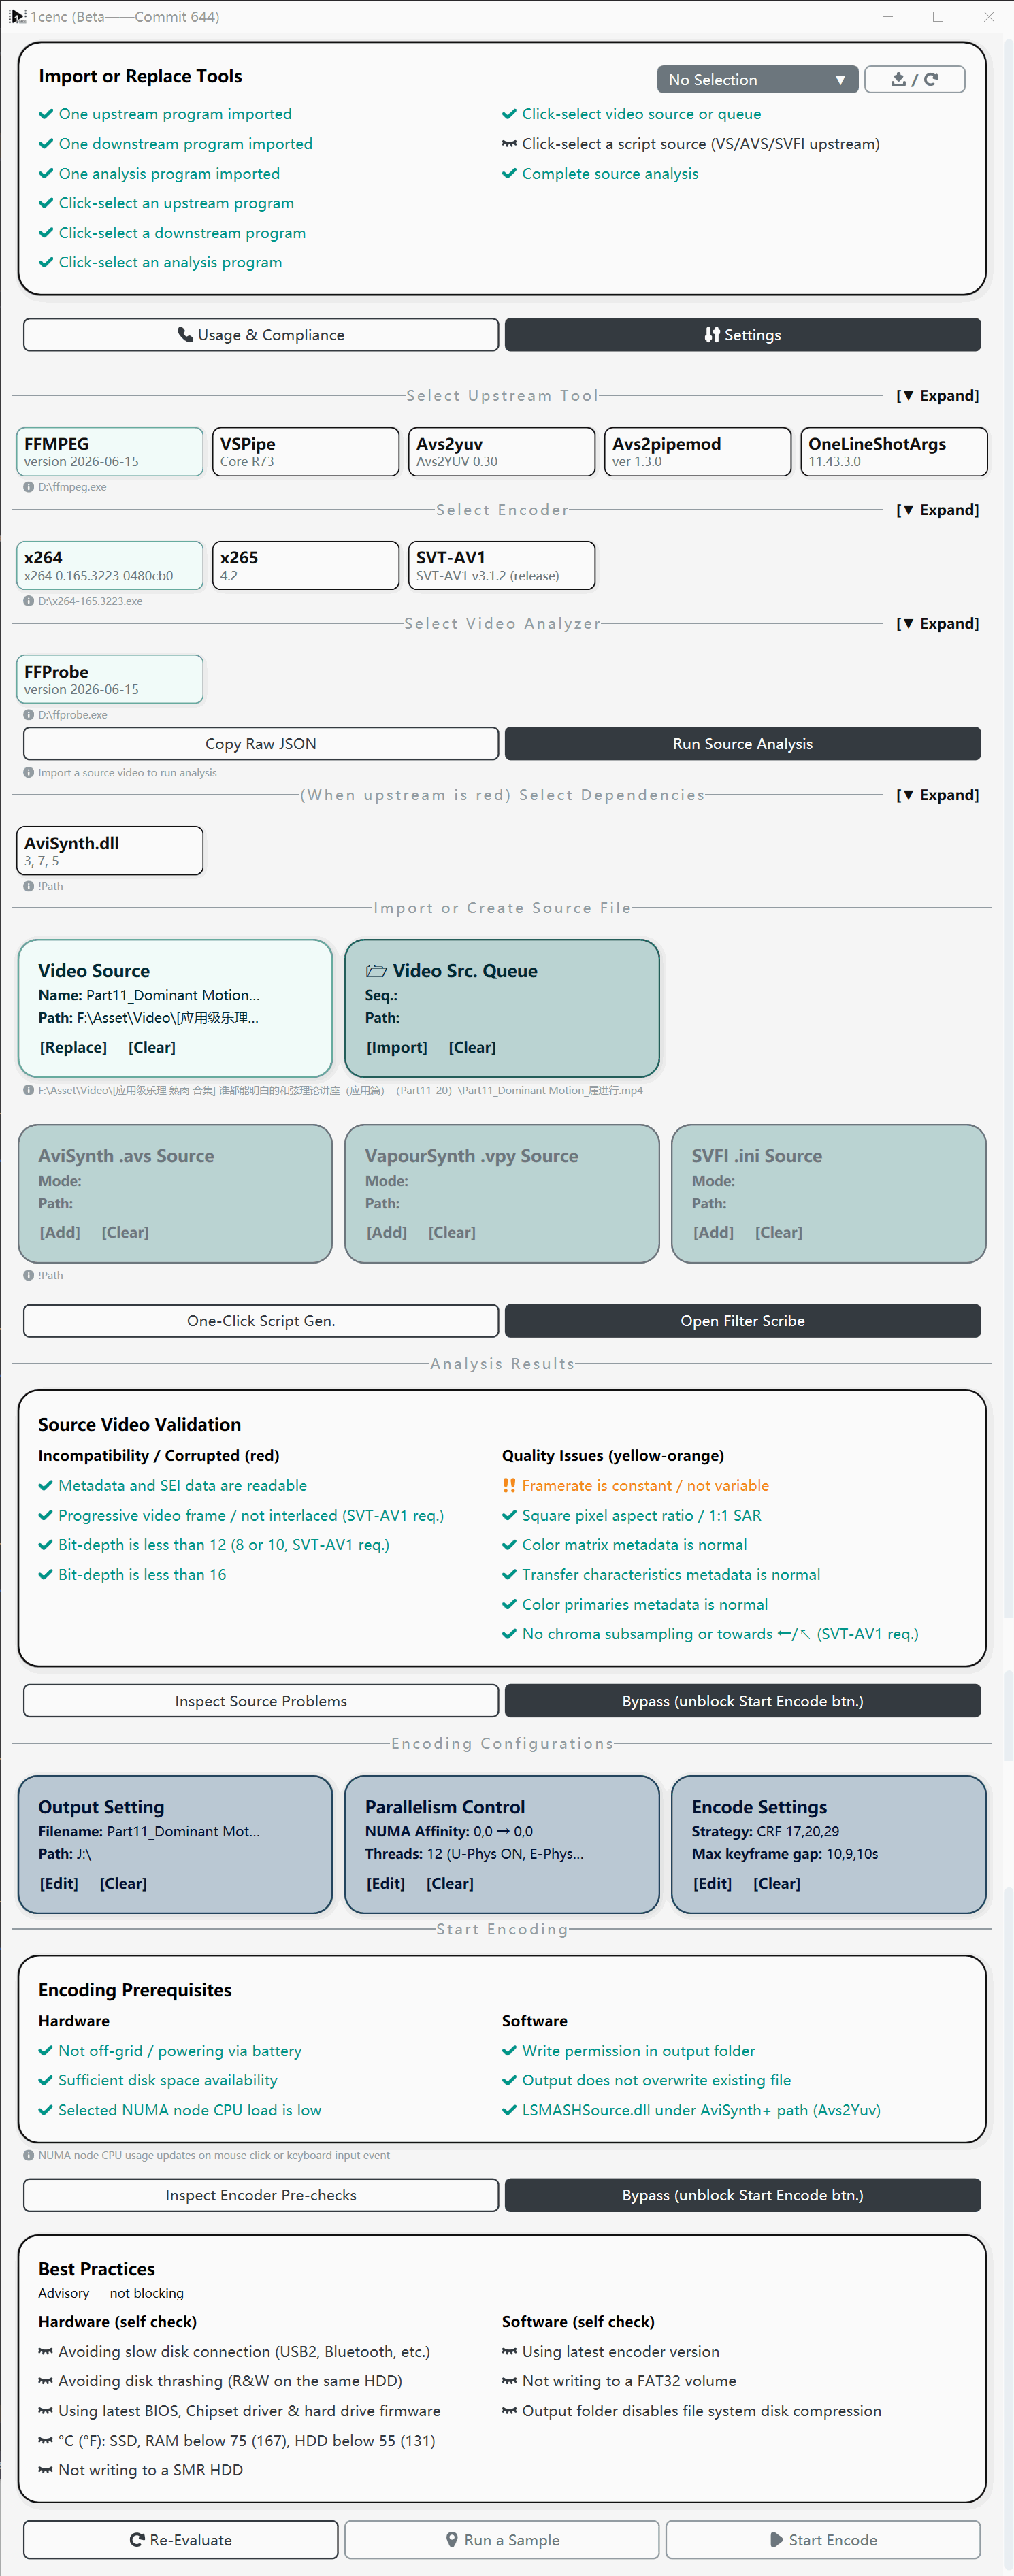
Task: Click the handshake icon beside Using latest encoder version
Action: pos(509,2352)
